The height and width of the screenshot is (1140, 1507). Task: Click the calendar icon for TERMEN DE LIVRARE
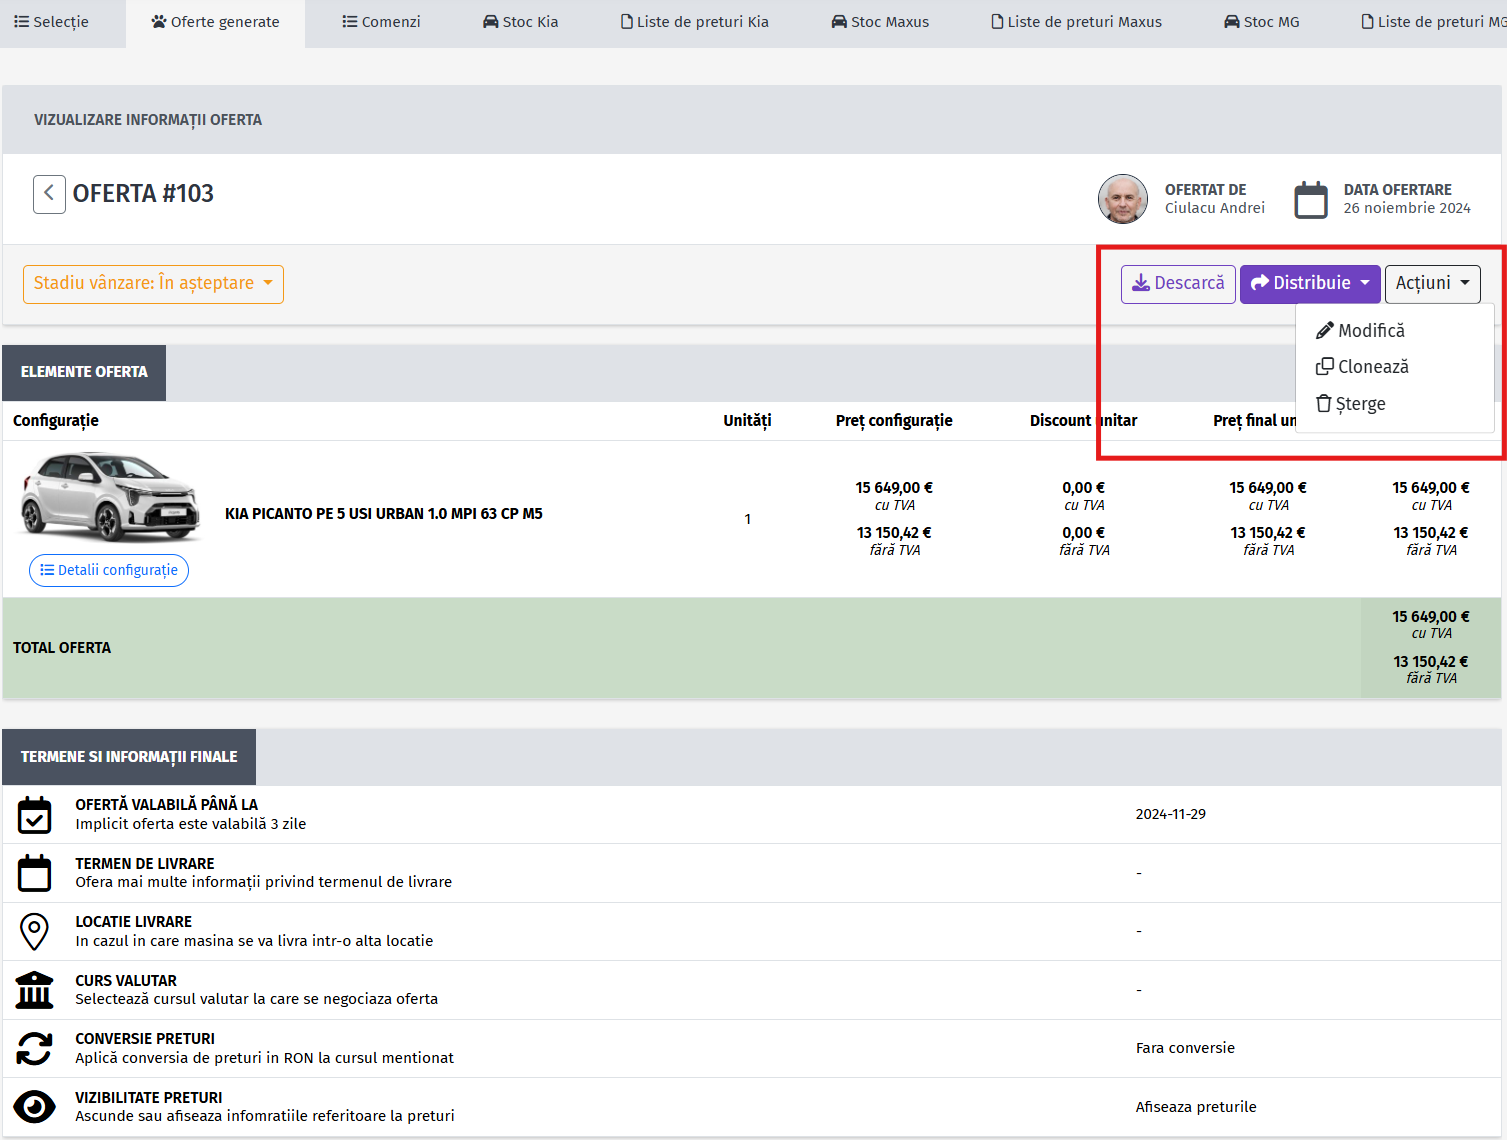[x=35, y=873]
